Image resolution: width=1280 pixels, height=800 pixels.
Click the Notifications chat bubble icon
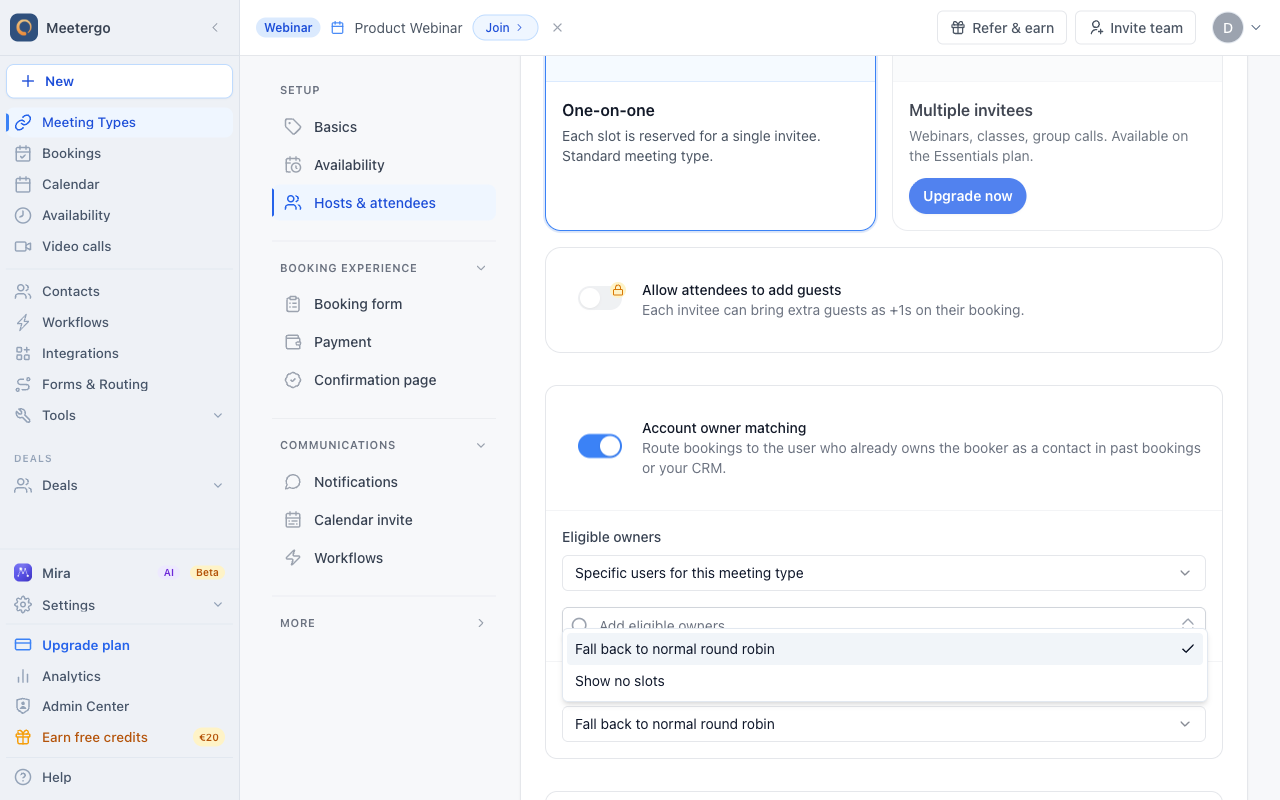(293, 482)
